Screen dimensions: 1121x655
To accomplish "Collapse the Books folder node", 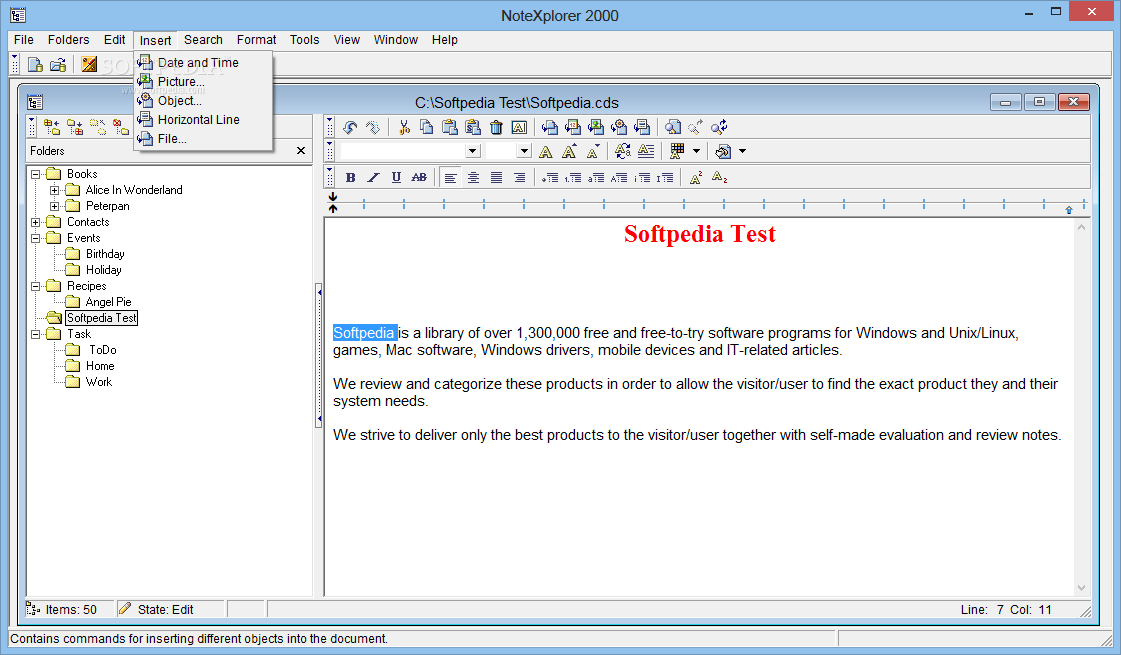I will pos(35,174).
